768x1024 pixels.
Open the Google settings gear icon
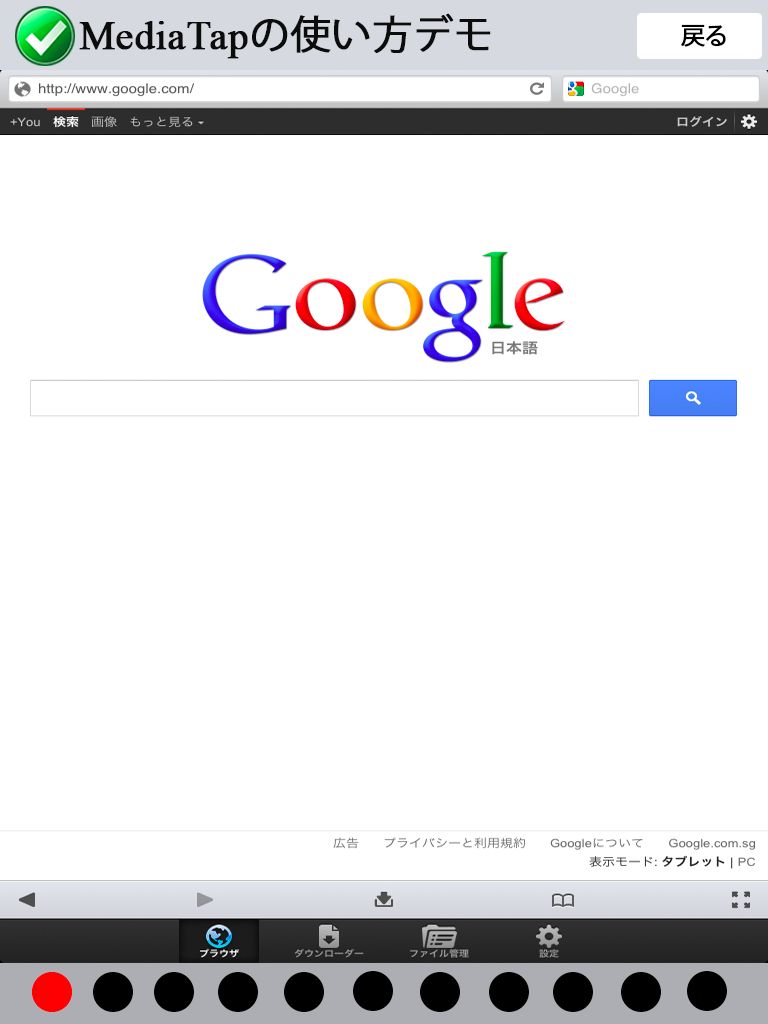(749, 121)
